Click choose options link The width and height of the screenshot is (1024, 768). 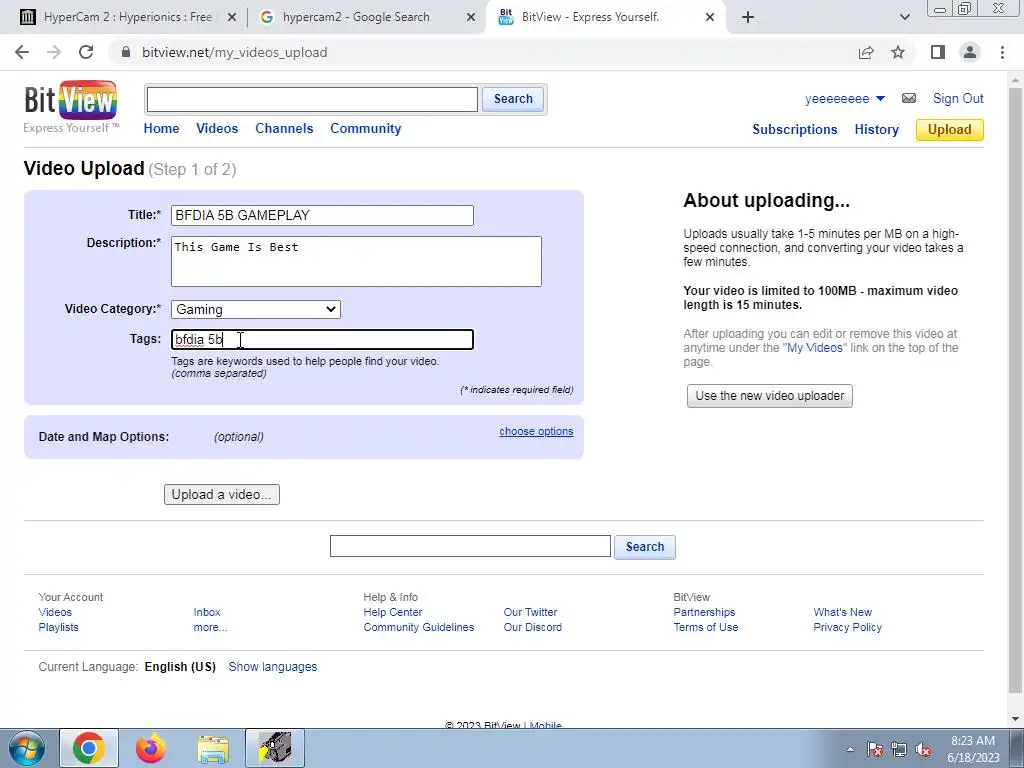[x=536, y=431]
